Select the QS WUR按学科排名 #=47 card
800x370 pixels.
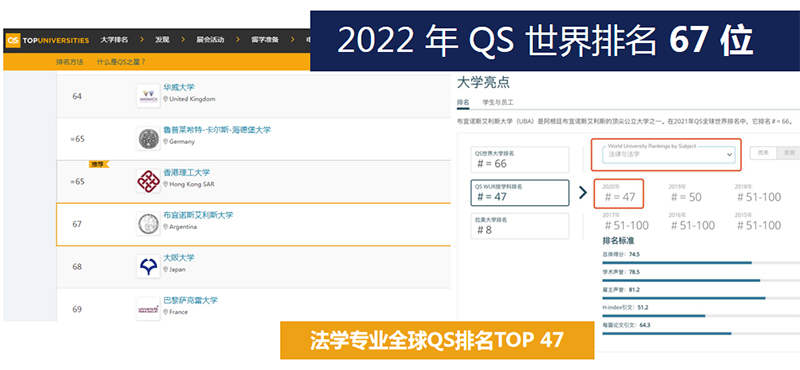519,193
